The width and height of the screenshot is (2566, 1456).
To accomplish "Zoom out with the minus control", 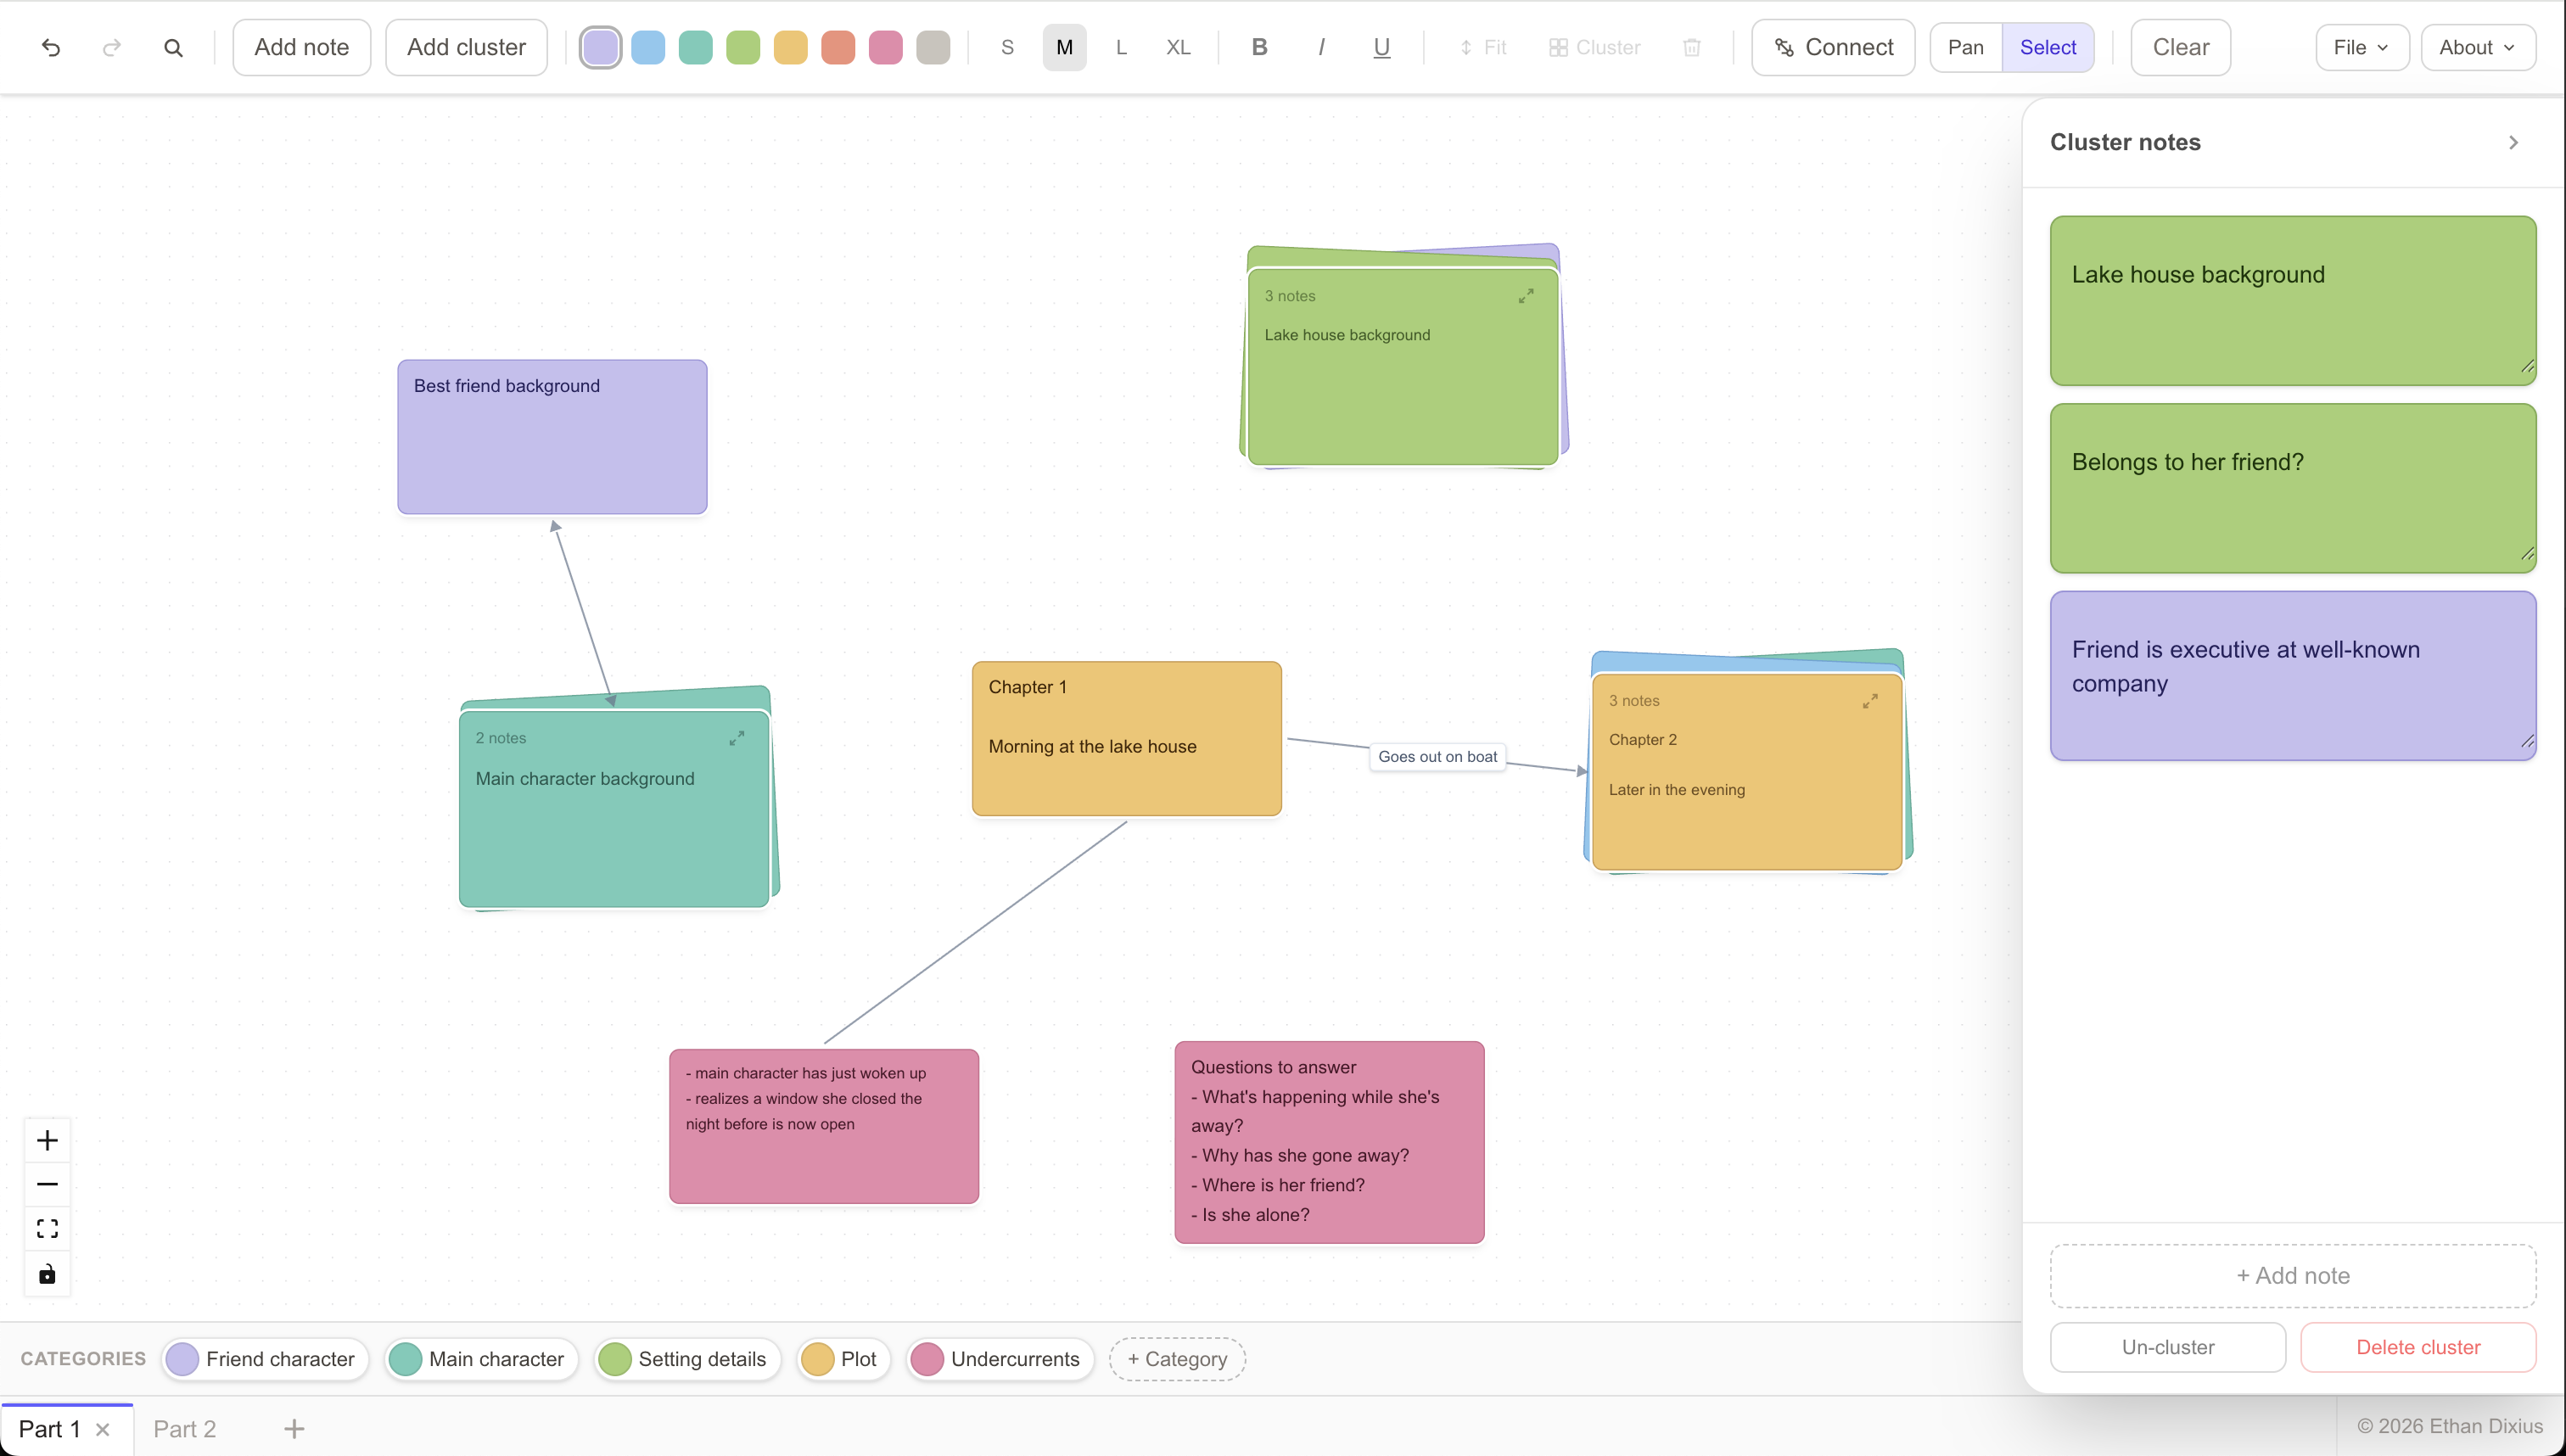I will [x=47, y=1184].
